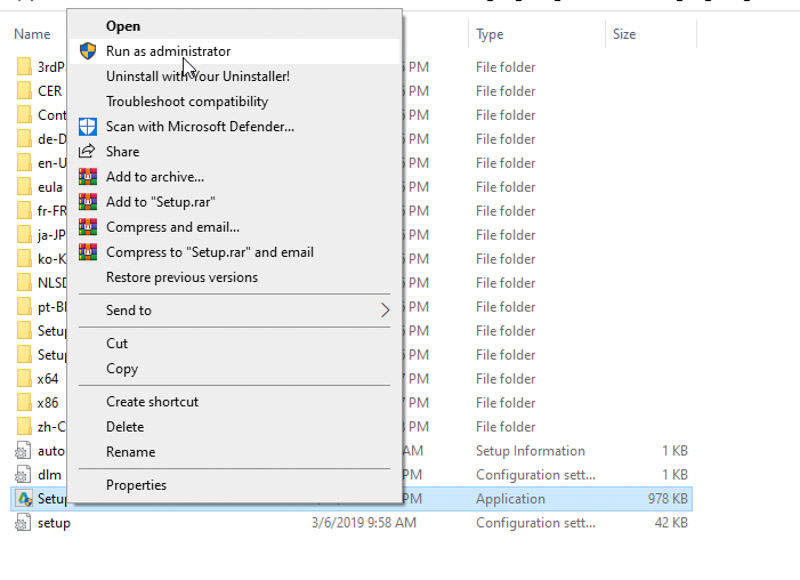Screen dimensions: 800x580
Task: Select Rename from the context menu
Action: tap(132, 451)
